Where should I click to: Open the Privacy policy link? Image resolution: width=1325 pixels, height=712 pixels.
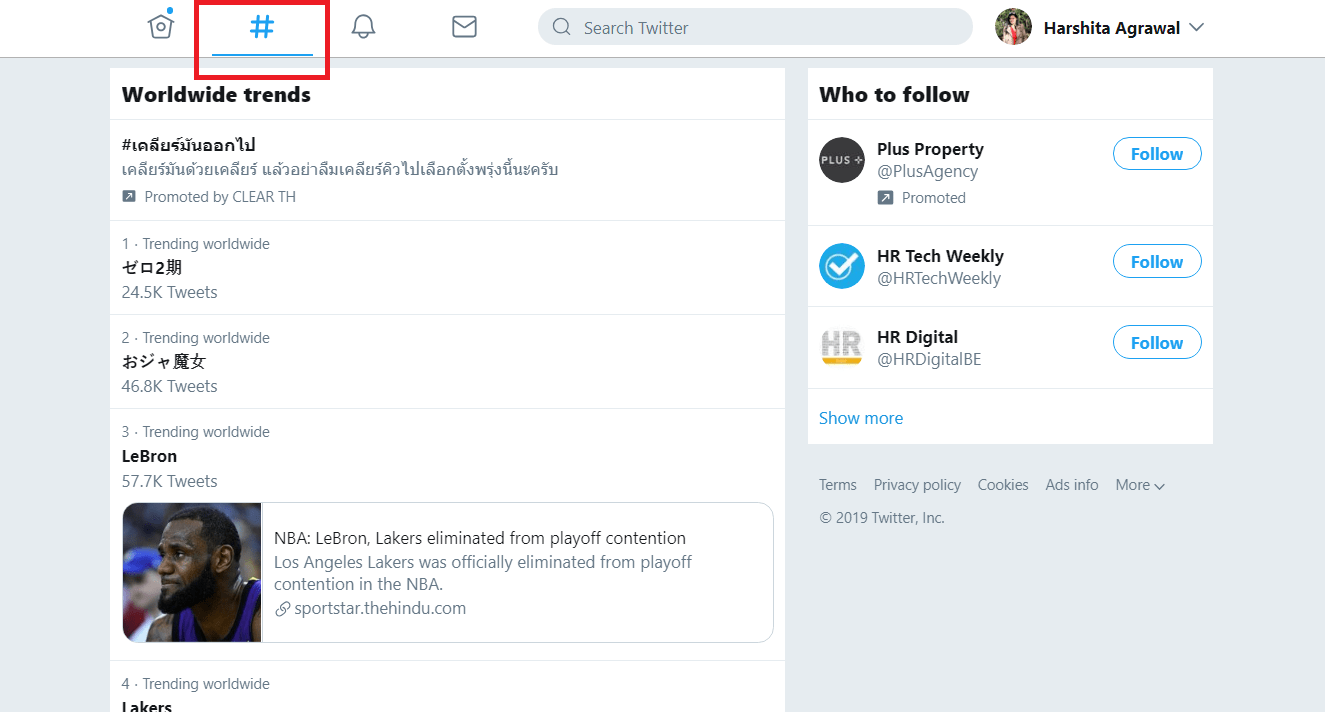(916, 484)
